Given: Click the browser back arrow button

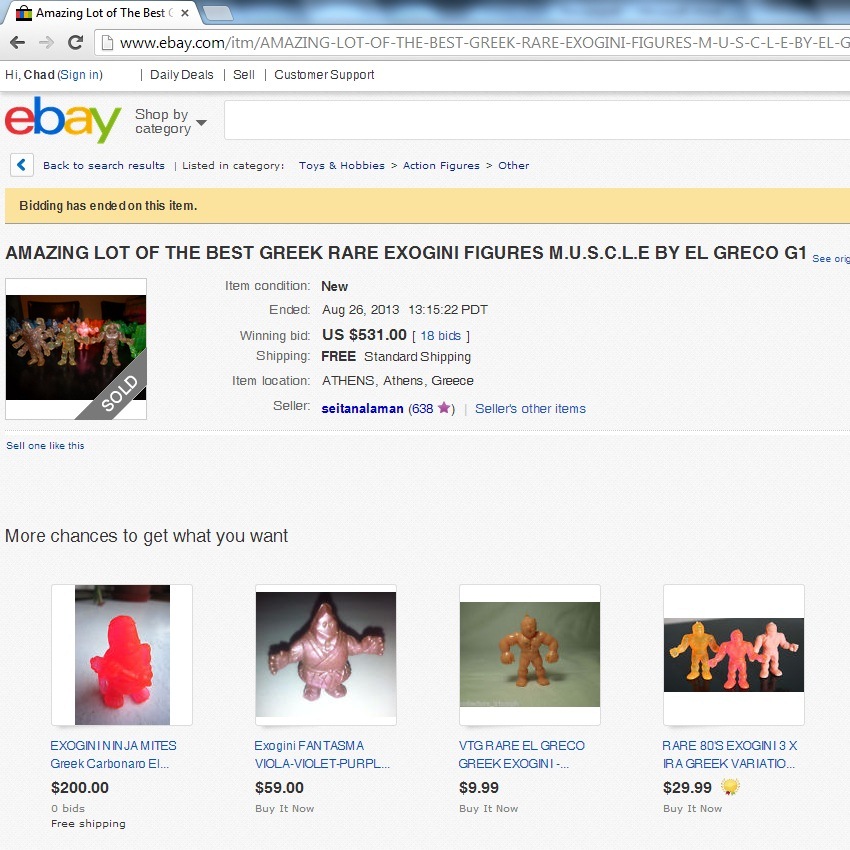Looking at the screenshot, I should (x=17, y=42).
